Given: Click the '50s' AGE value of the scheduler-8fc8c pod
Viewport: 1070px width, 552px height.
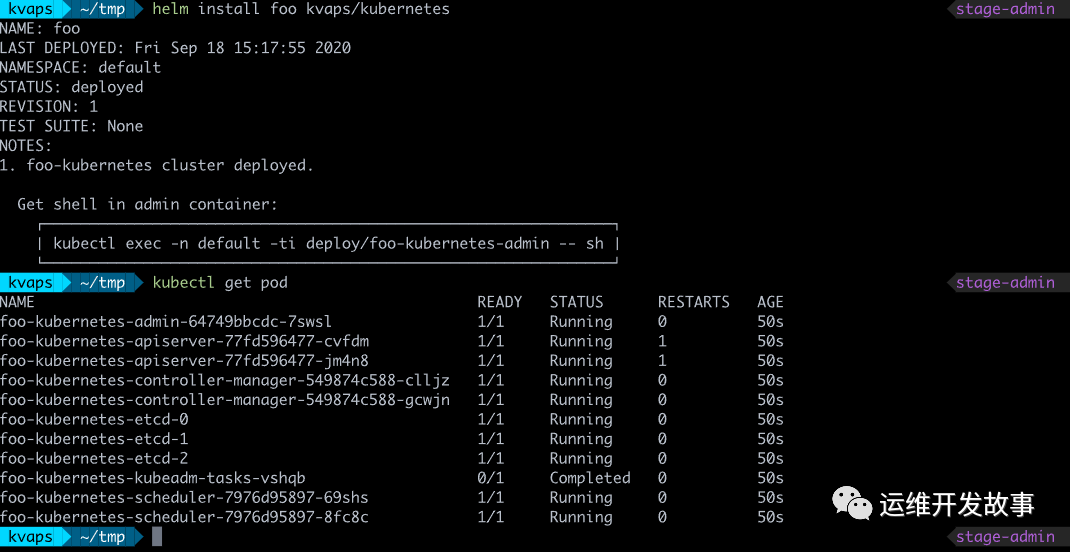Looking at the screenshot, I should 770,517.
